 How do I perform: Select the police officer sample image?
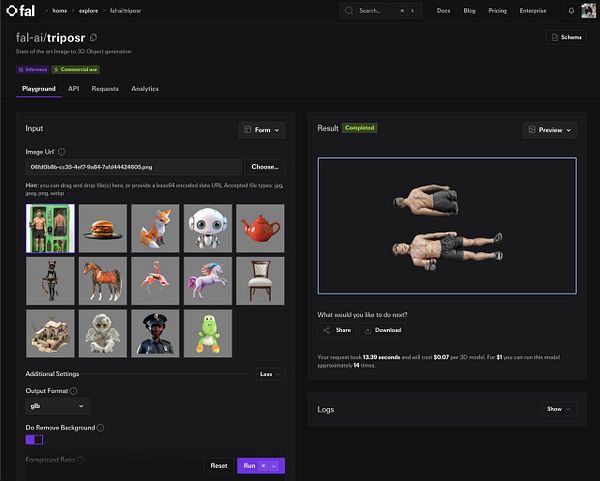[x=155, y=334]
